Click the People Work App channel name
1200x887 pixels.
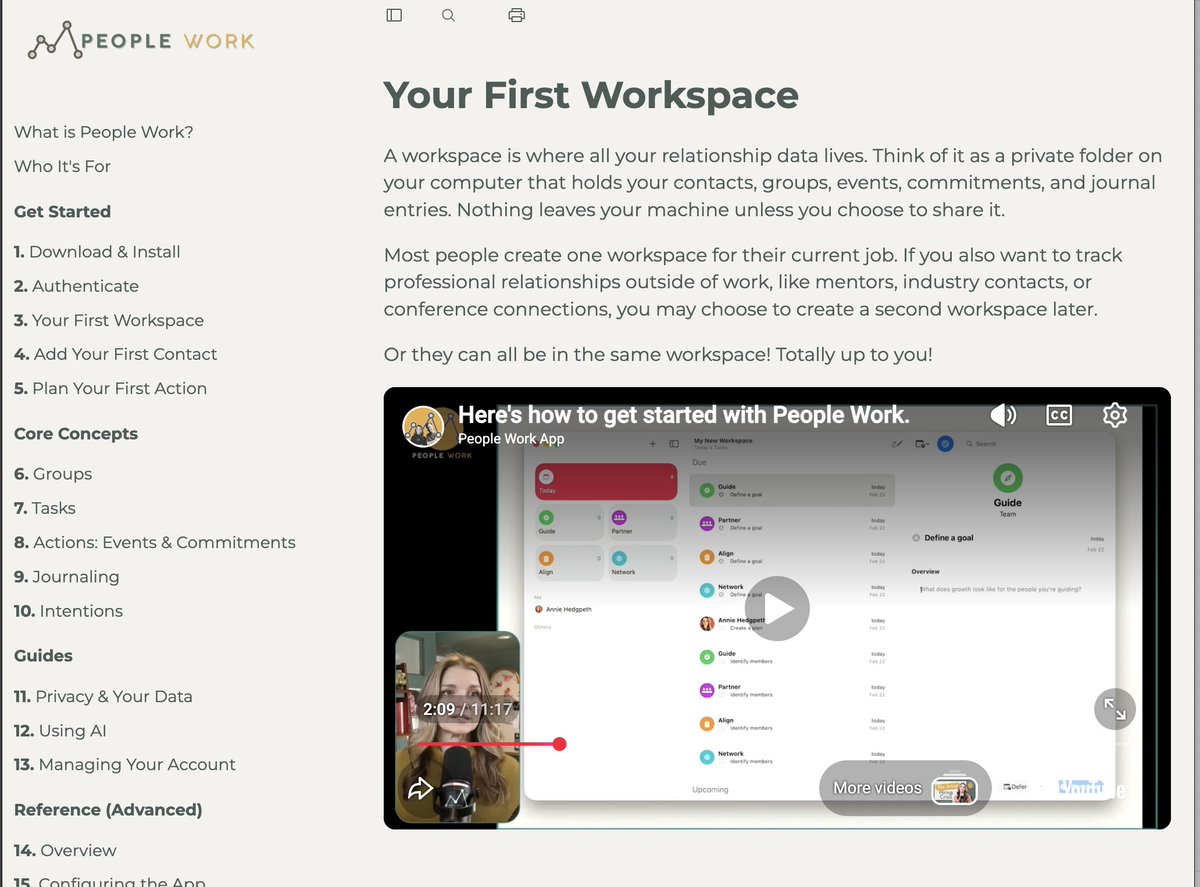point(511,439)
